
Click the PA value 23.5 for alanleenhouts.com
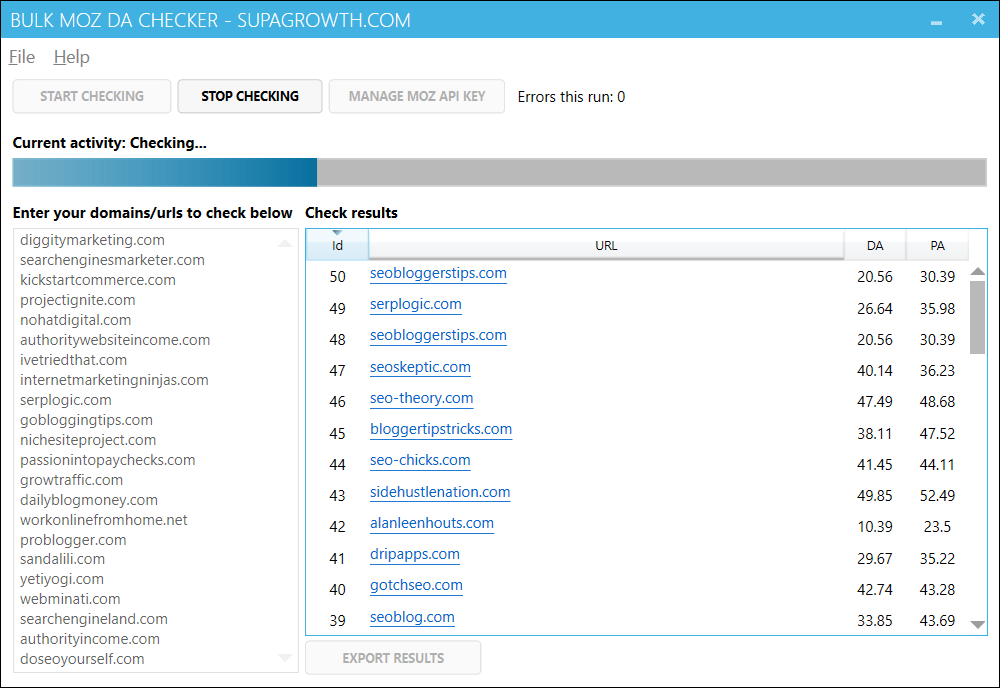[x=937, y=527]
